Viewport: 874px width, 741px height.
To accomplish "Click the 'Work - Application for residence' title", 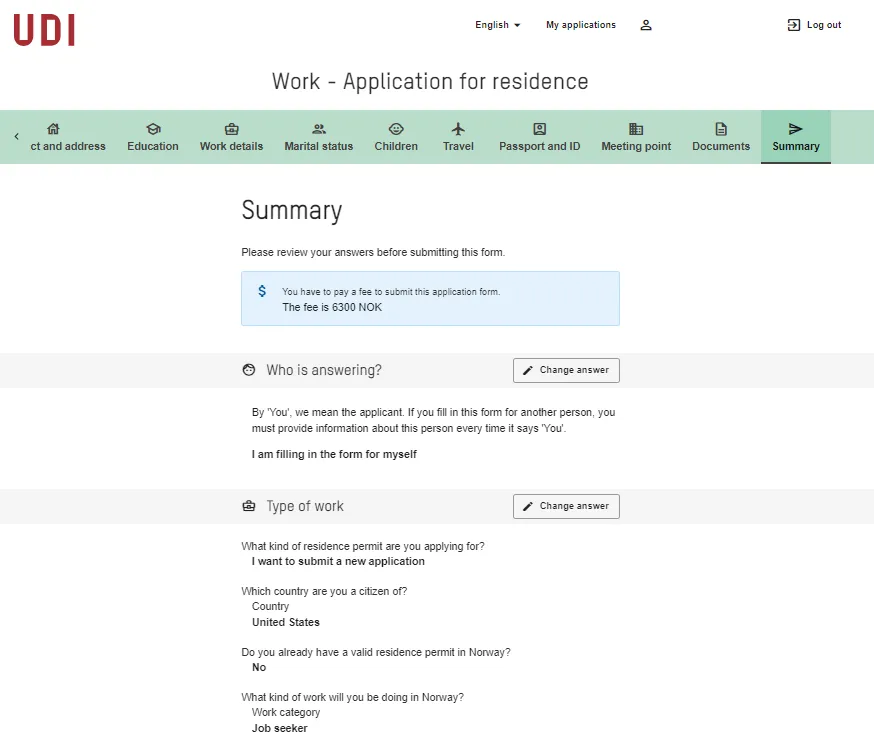I will click(430, 81).
